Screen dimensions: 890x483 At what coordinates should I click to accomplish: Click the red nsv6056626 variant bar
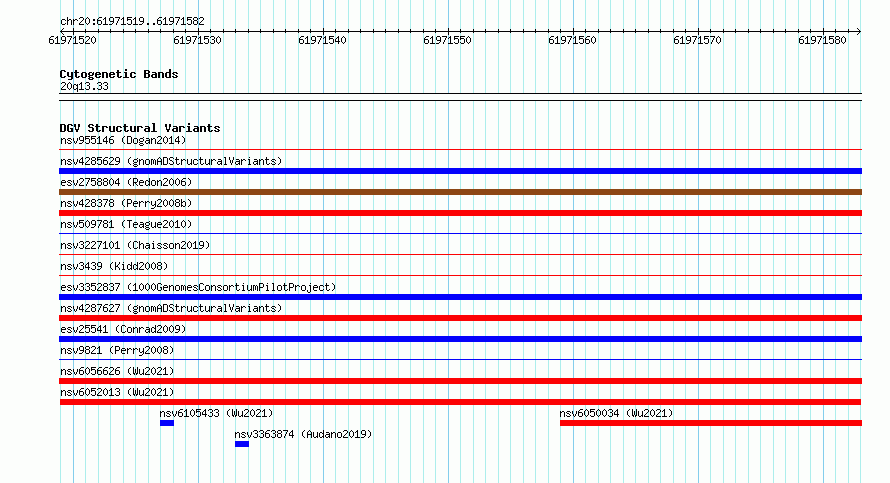coord(460,381)
